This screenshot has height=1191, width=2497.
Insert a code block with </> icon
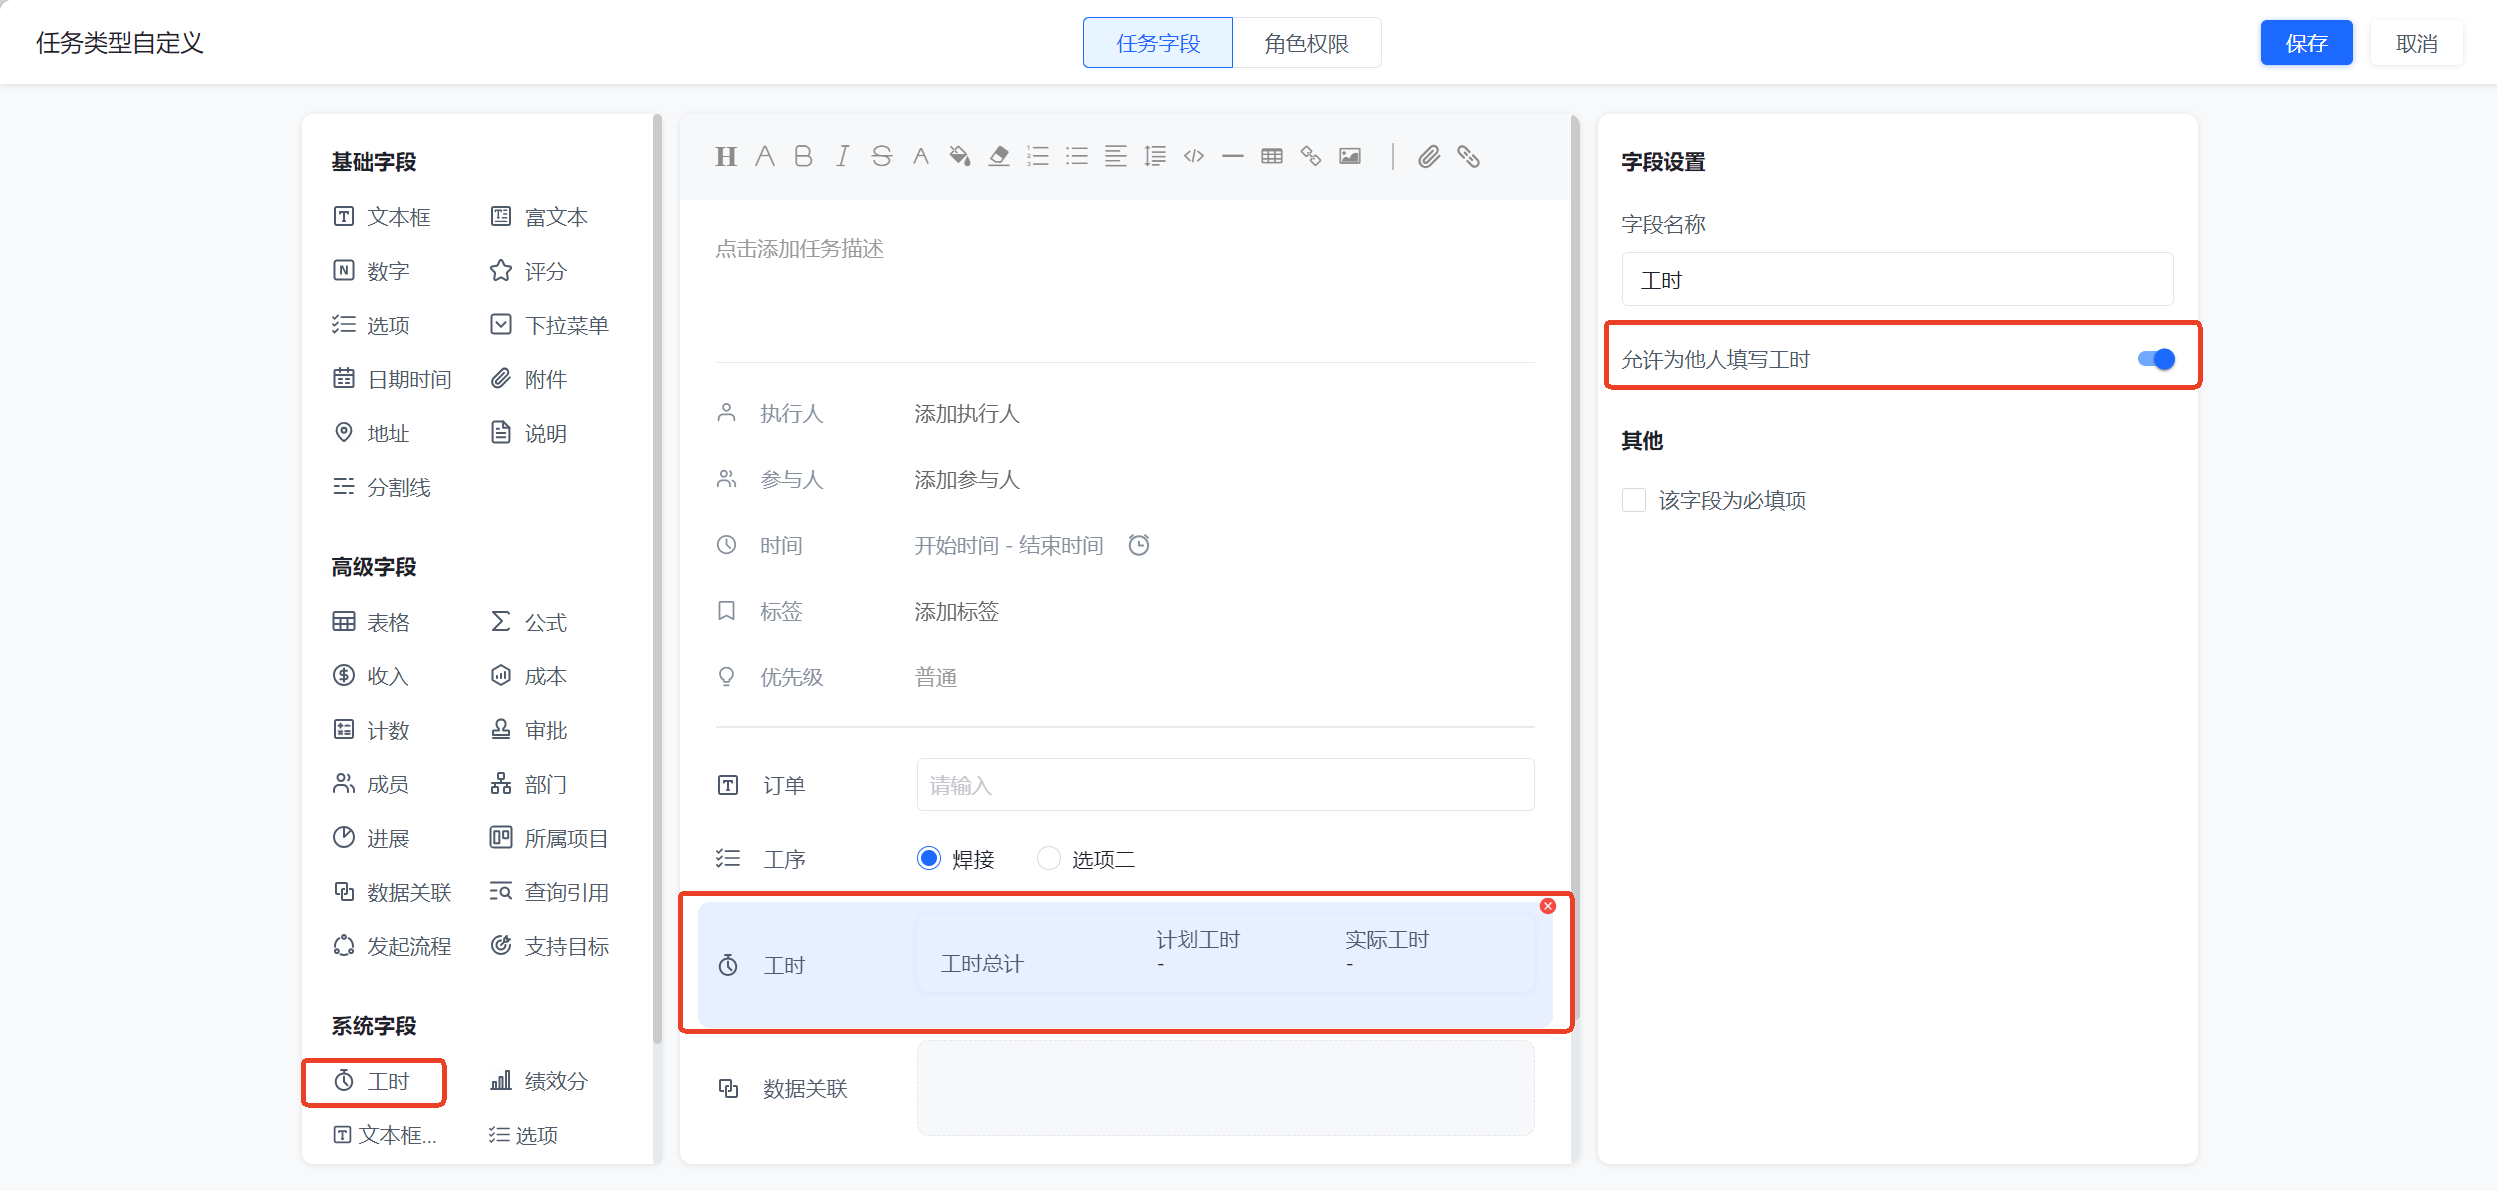tap(1194, 156)
